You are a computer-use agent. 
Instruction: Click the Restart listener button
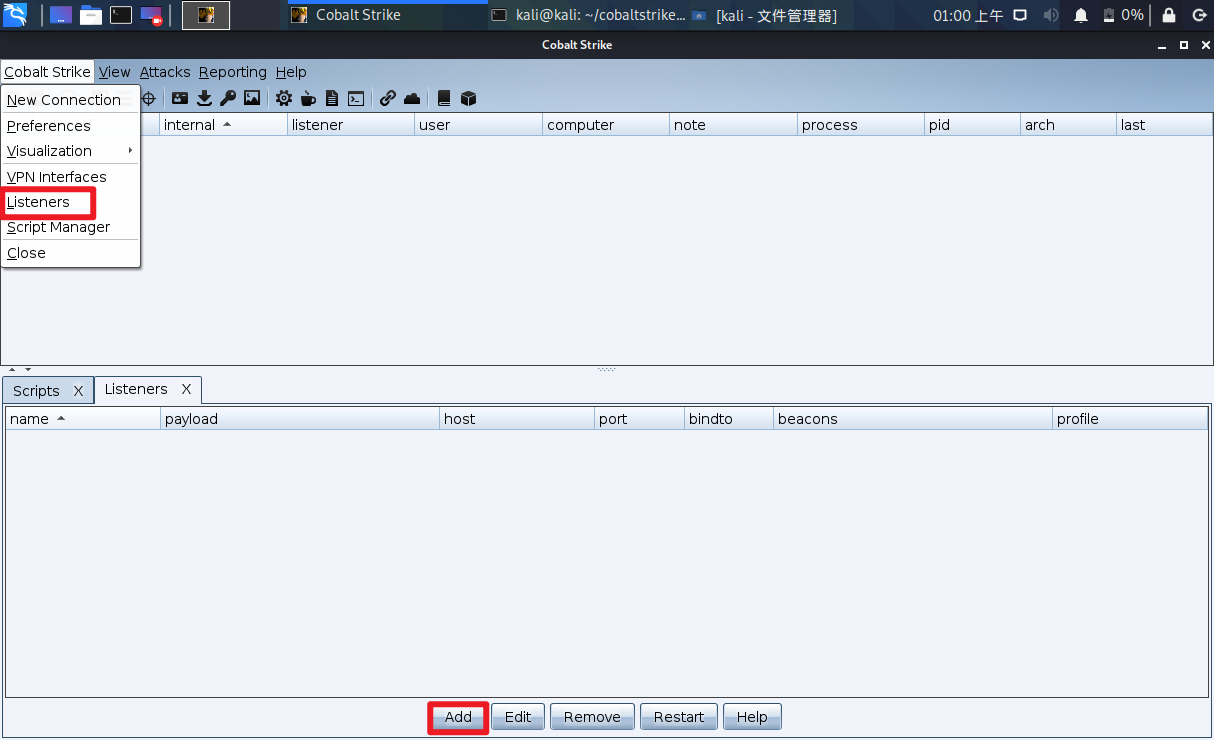point(679,717)
